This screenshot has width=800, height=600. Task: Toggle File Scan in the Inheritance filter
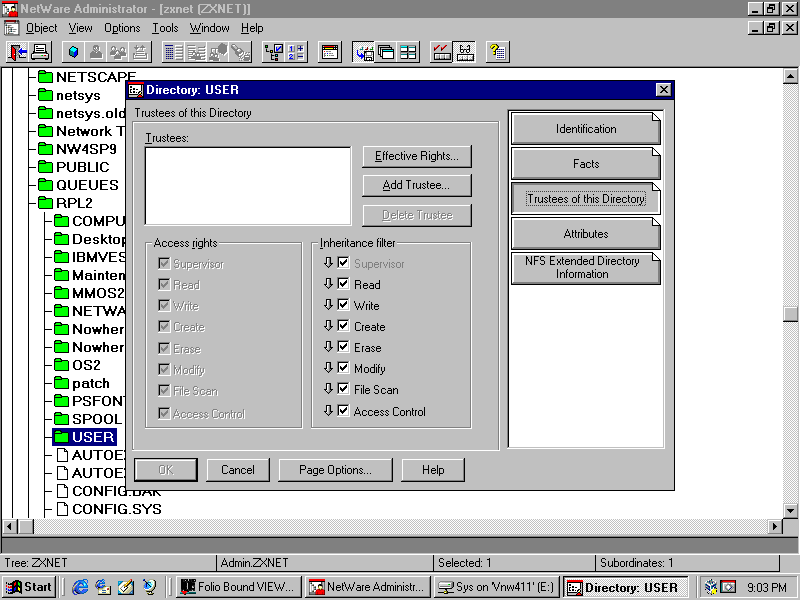coord(343,389)
